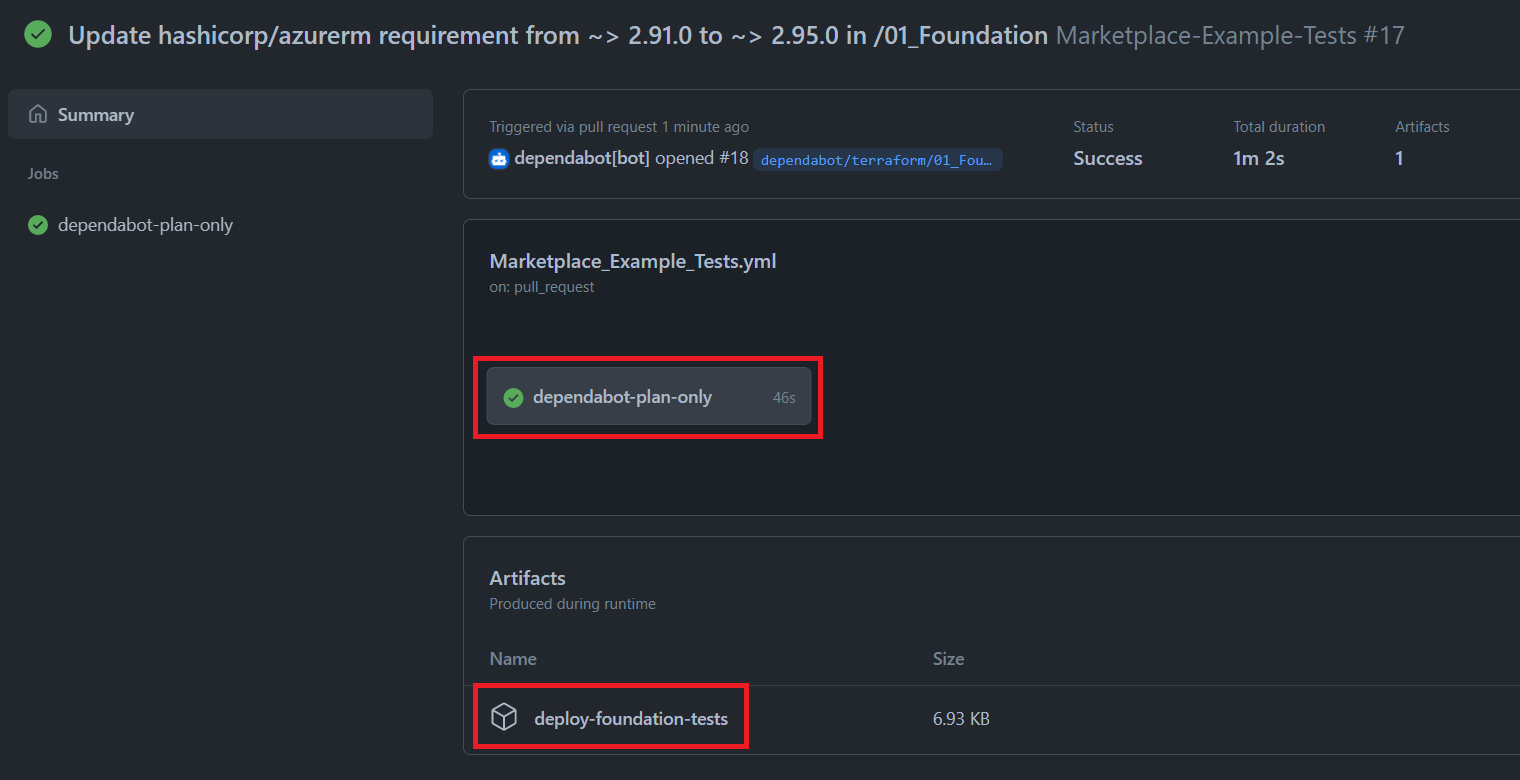Click the 46s duration on the job card

(784, 397)
